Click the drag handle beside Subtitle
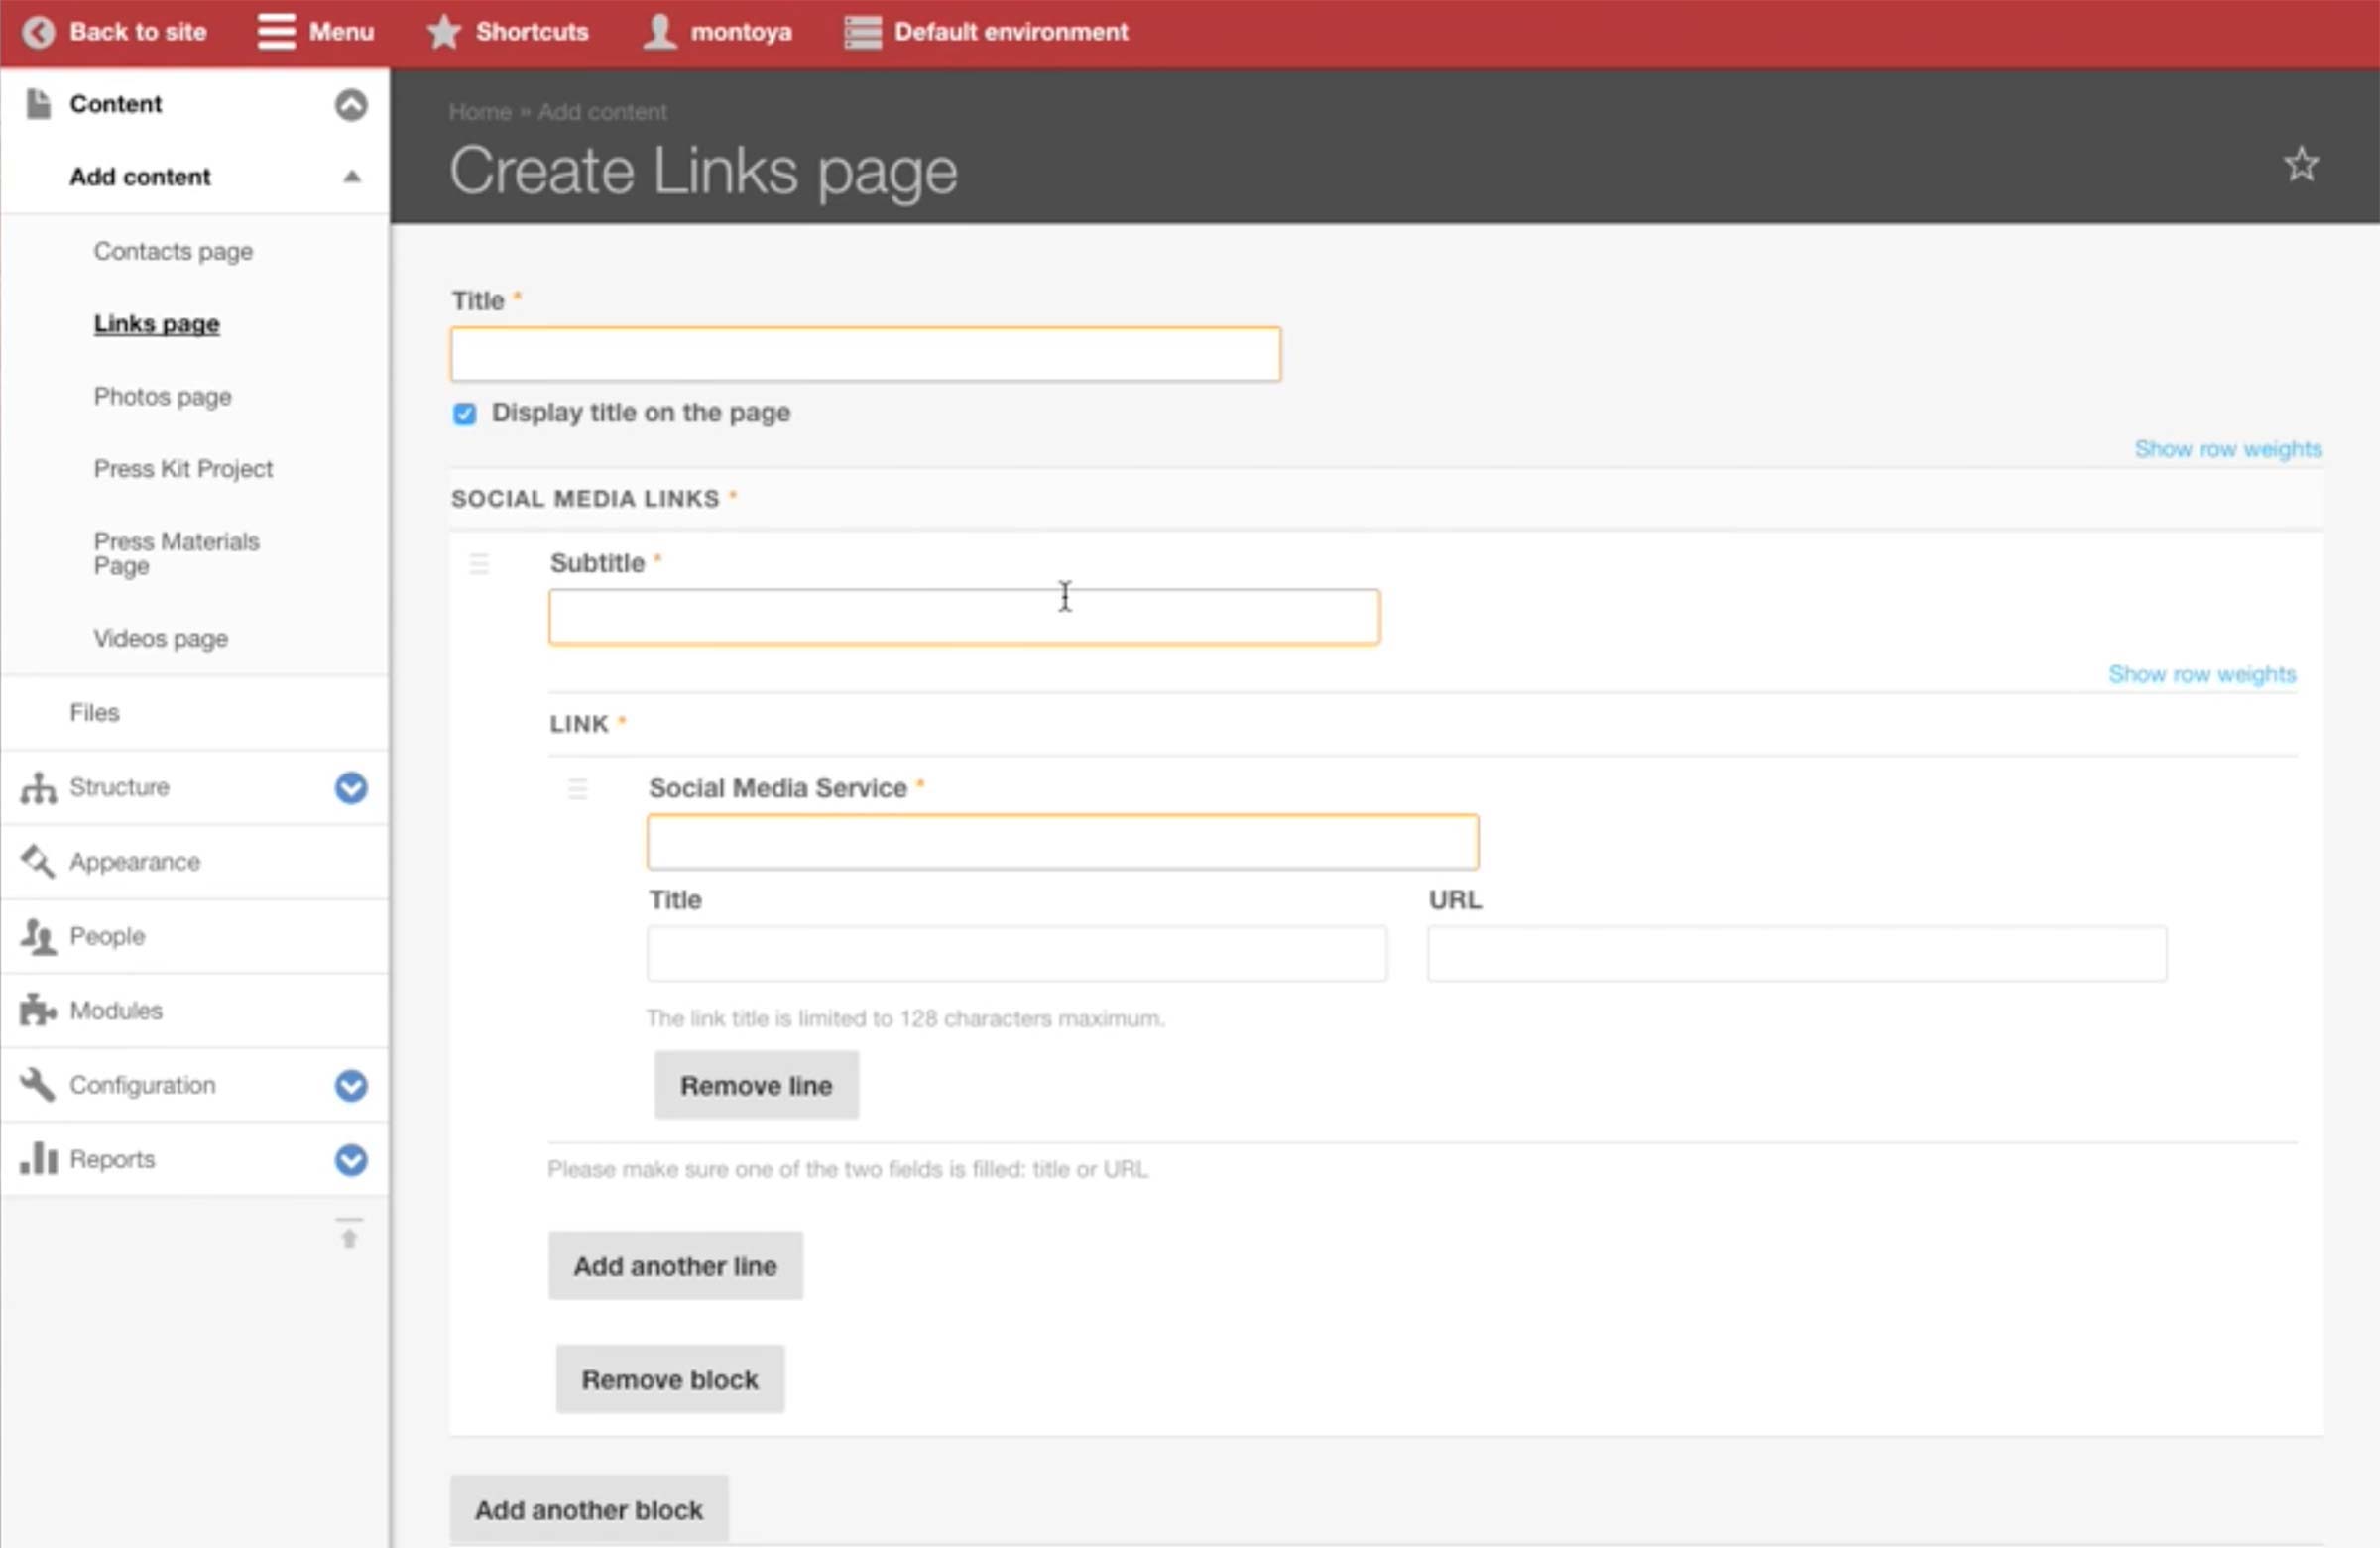The image size is (2380, 1548). click(479, 564)
